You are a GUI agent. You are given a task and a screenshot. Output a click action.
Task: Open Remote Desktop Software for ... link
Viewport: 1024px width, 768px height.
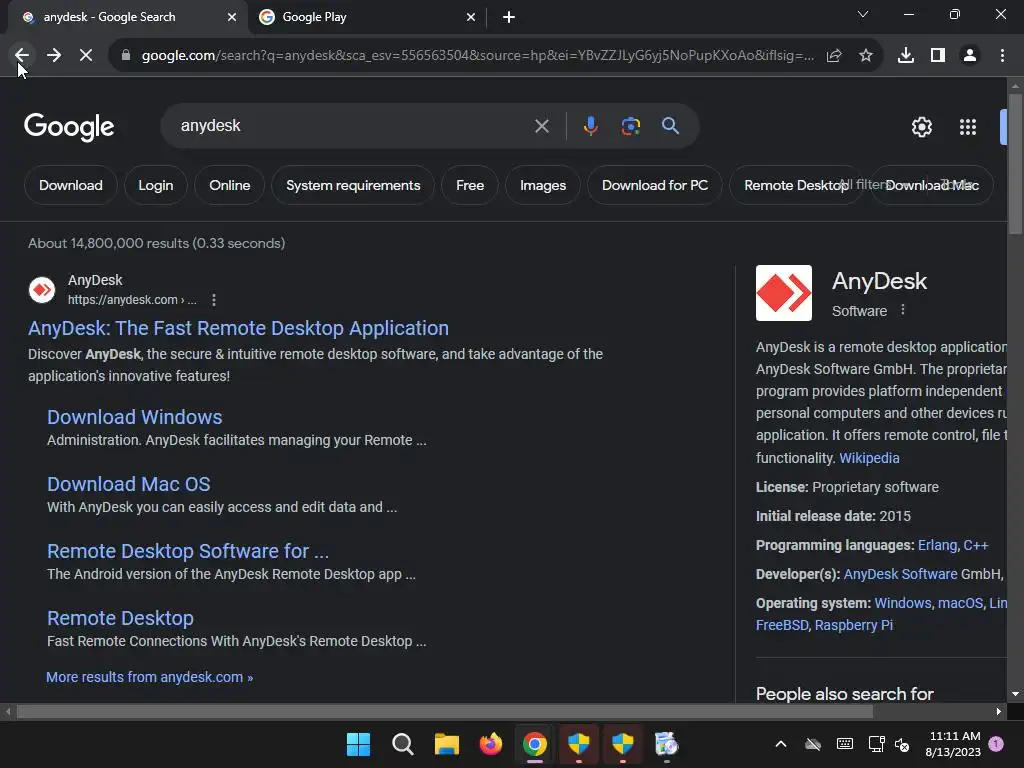(188, 551)
